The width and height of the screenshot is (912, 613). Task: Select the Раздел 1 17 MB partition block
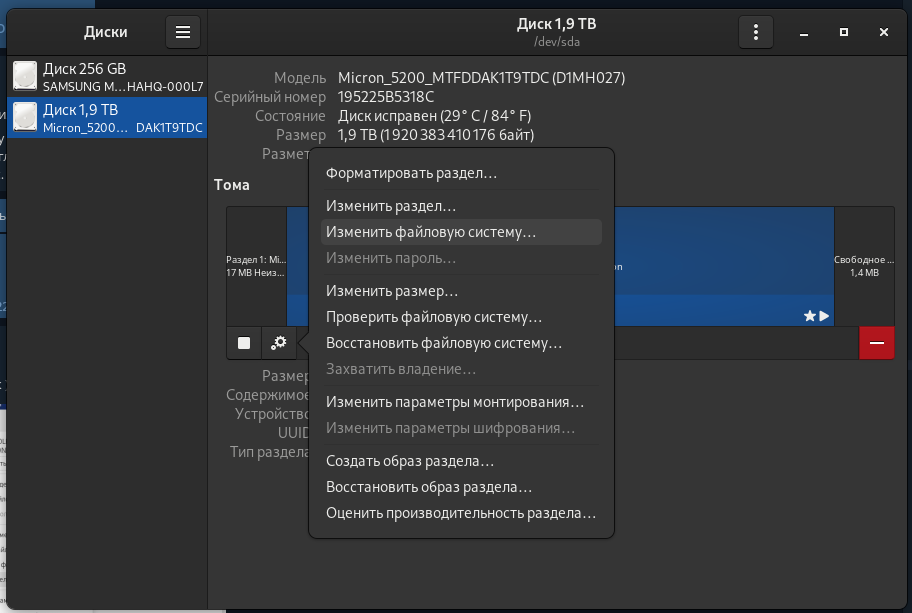[256, 265]
